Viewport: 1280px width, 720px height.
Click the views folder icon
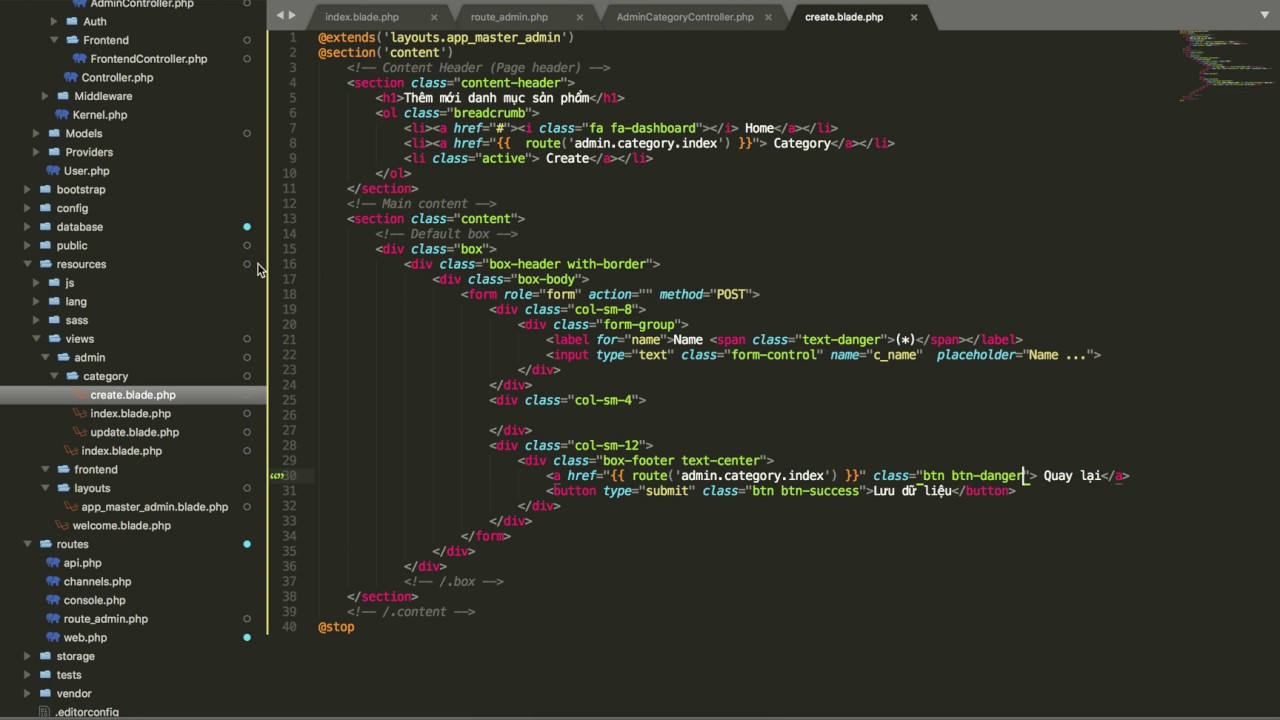pos(54,339)
